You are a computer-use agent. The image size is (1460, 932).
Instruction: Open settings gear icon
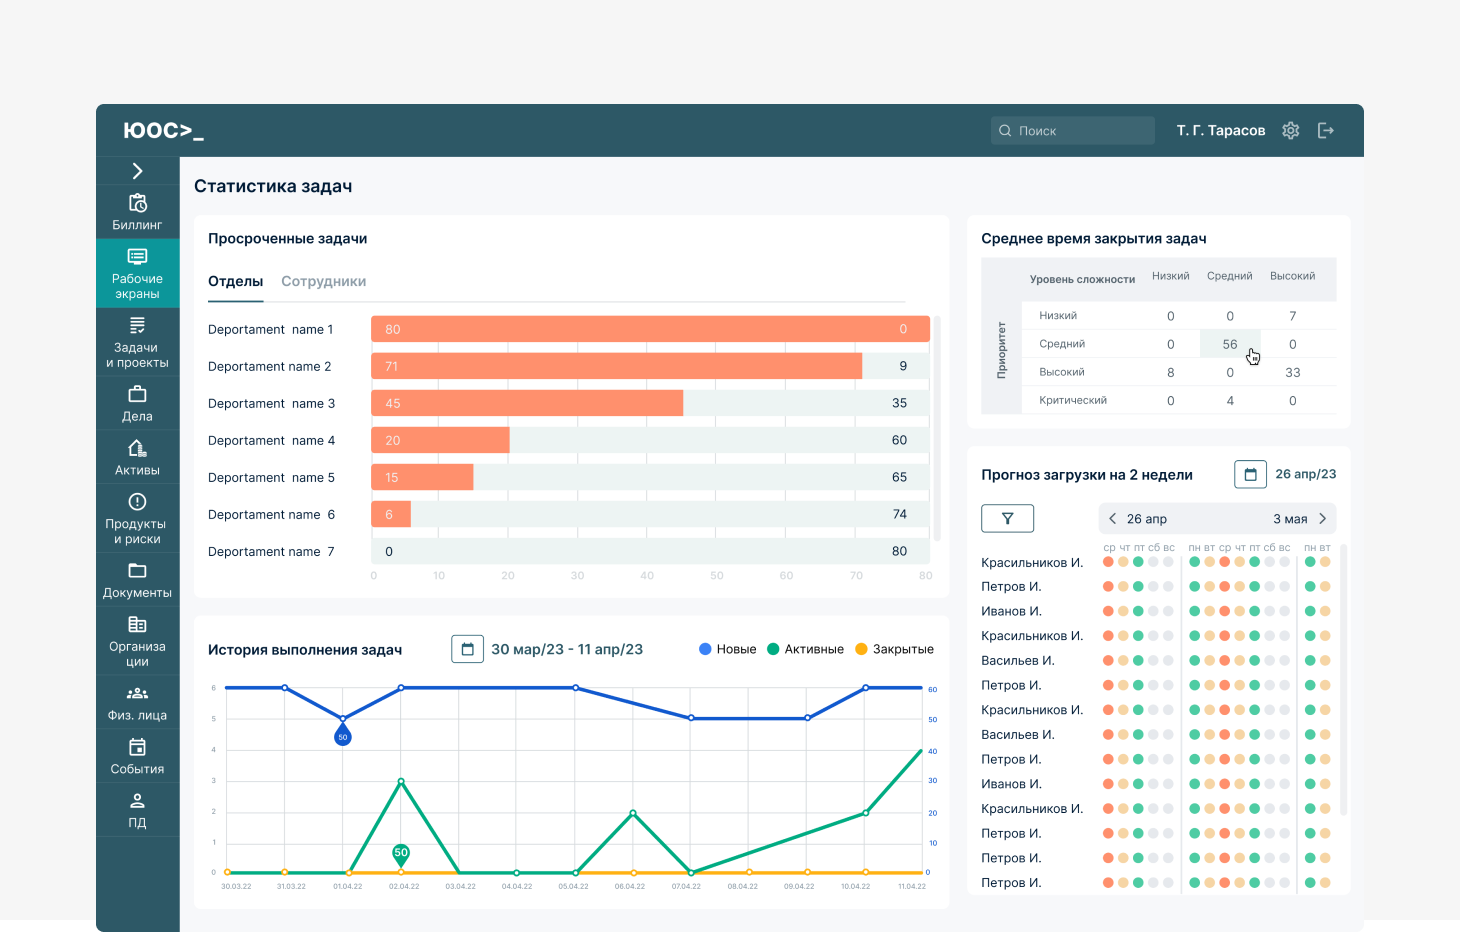[x=1291, y=131]
